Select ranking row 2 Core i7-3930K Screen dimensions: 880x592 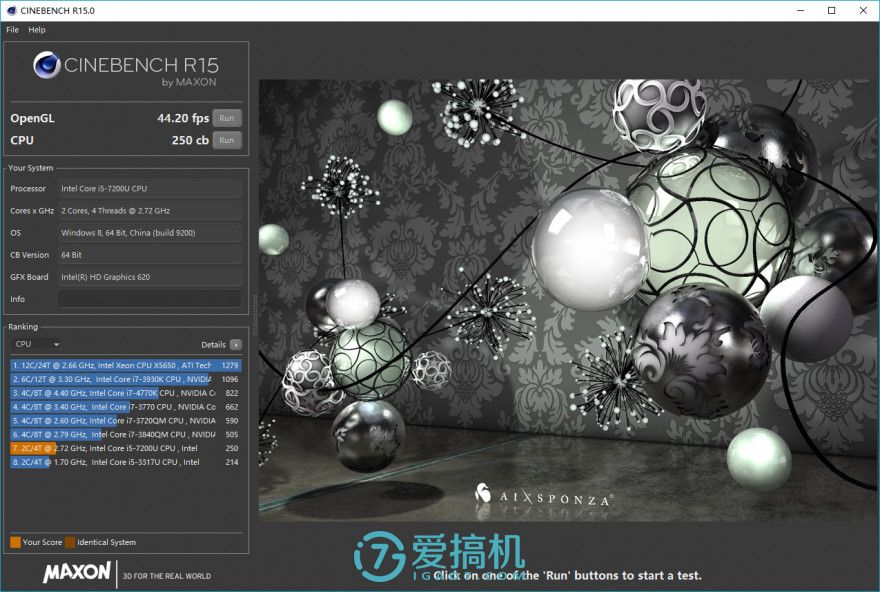126,379
